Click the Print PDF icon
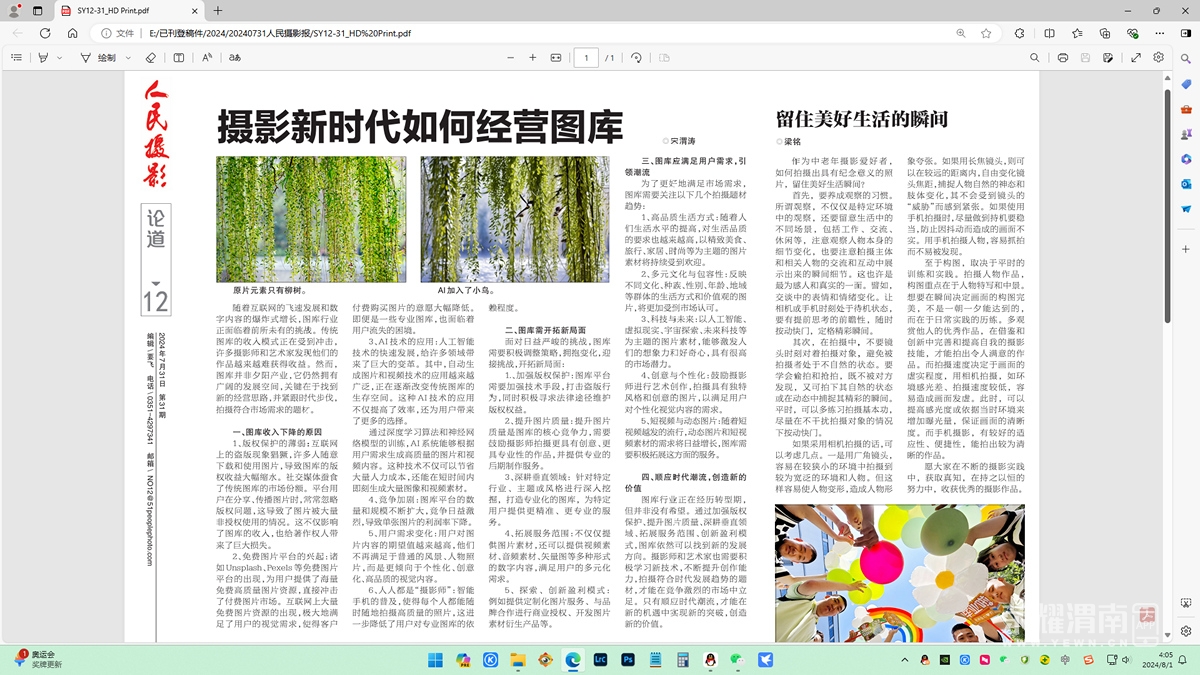Viewport: 1200px width, 675px height. (x=1062, y=58)
